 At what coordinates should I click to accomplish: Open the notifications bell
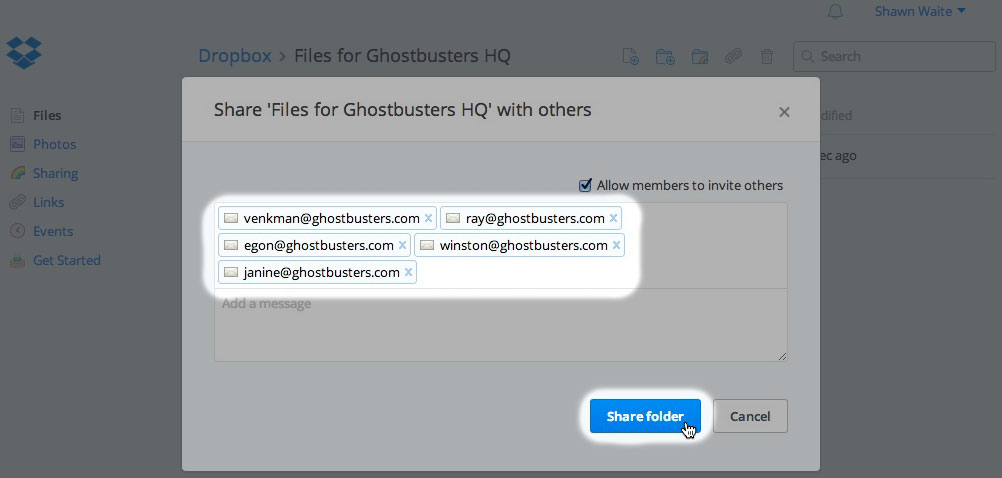coord(835,12)
